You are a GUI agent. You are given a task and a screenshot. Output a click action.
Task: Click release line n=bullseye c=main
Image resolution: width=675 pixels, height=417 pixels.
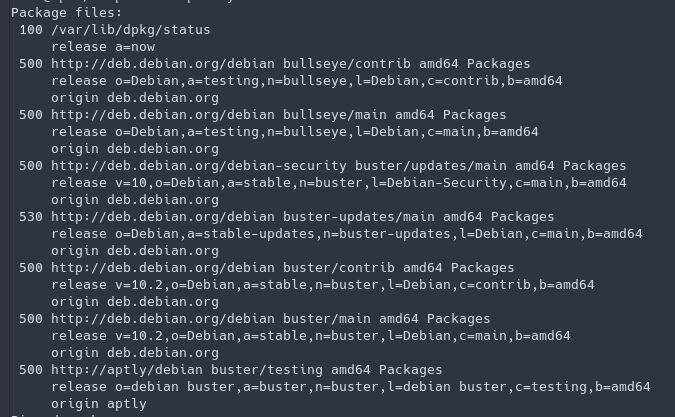(295, 132)
